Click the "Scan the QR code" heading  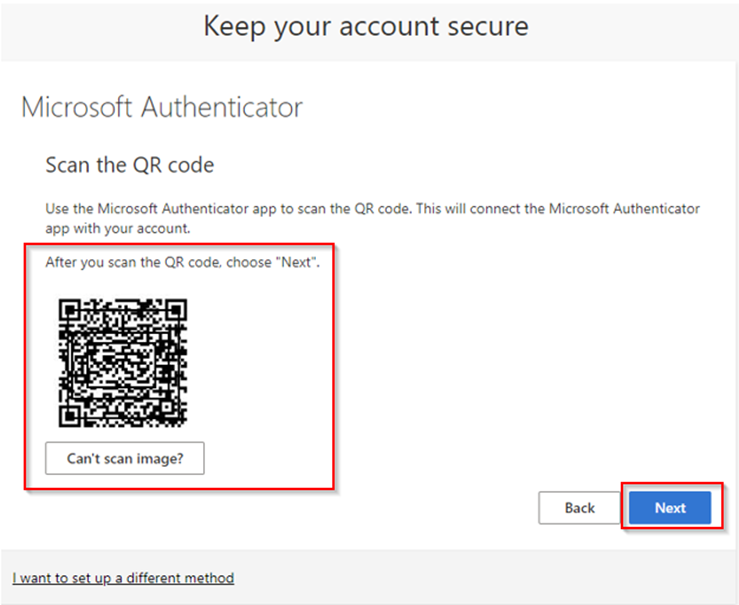130,165
